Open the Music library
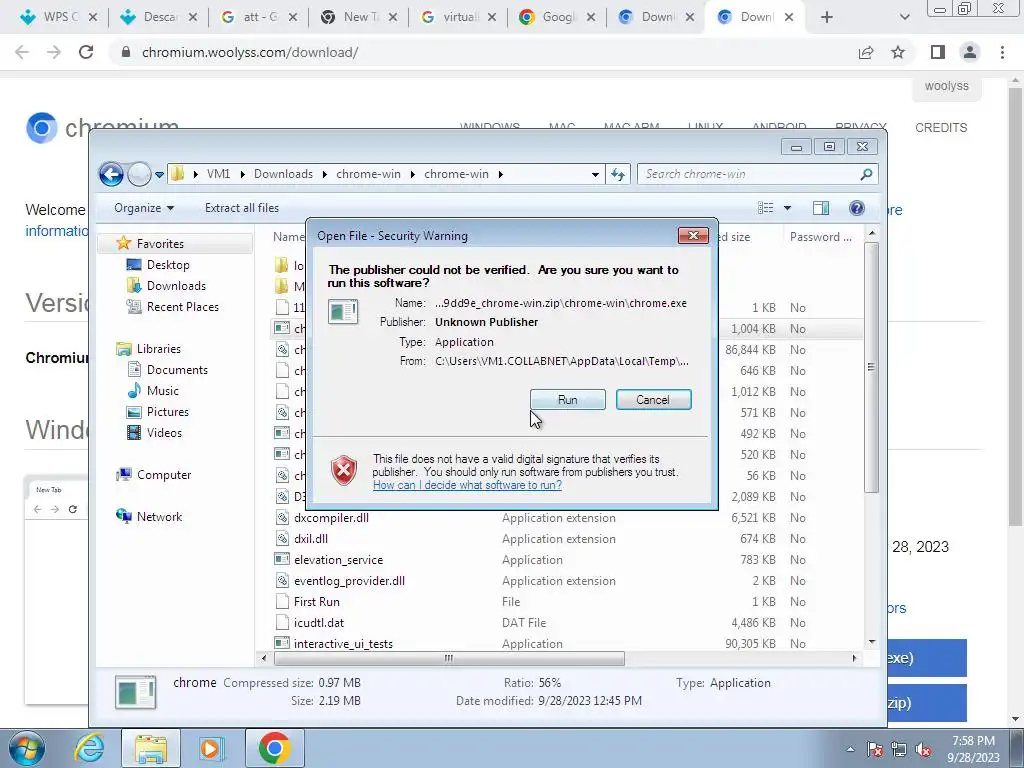Screen dimensions: 1024x768 click(x=163, y=391)
